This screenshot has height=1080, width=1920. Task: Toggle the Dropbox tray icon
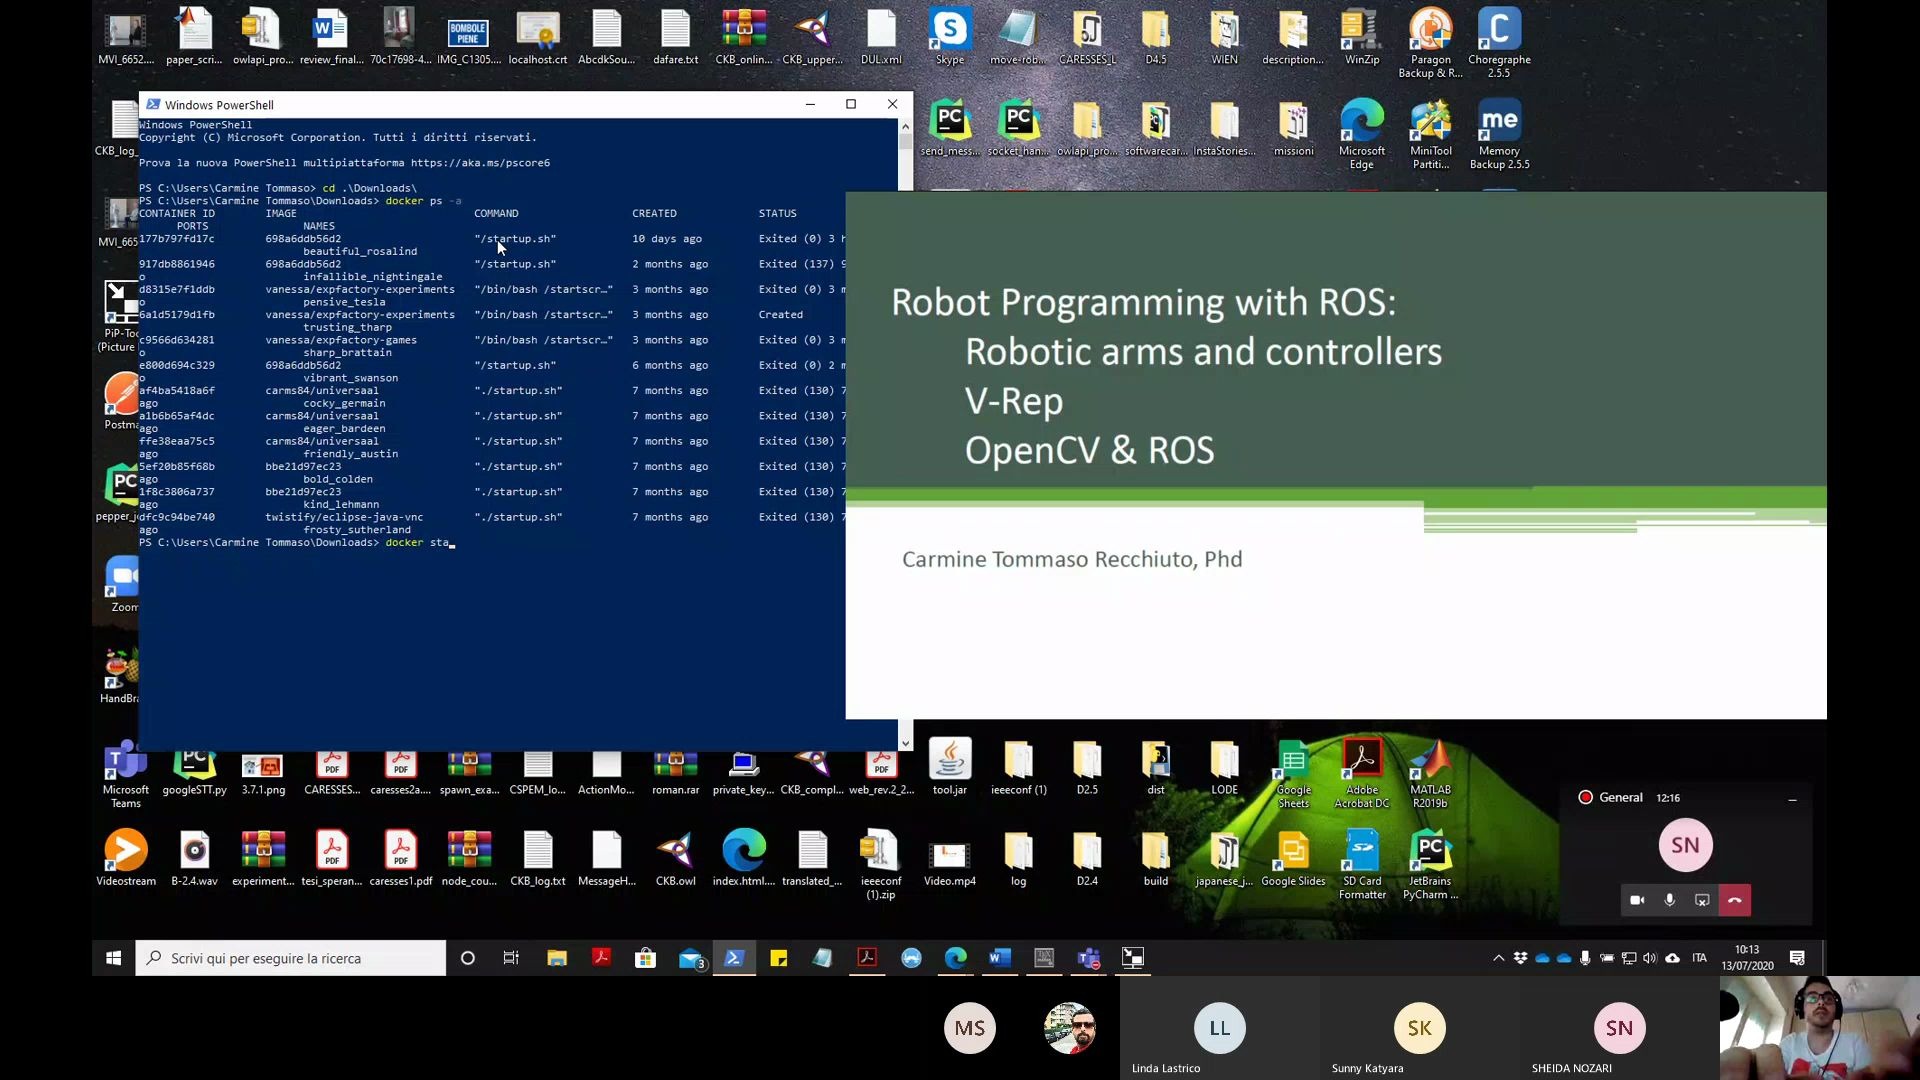pos(1521,957)
